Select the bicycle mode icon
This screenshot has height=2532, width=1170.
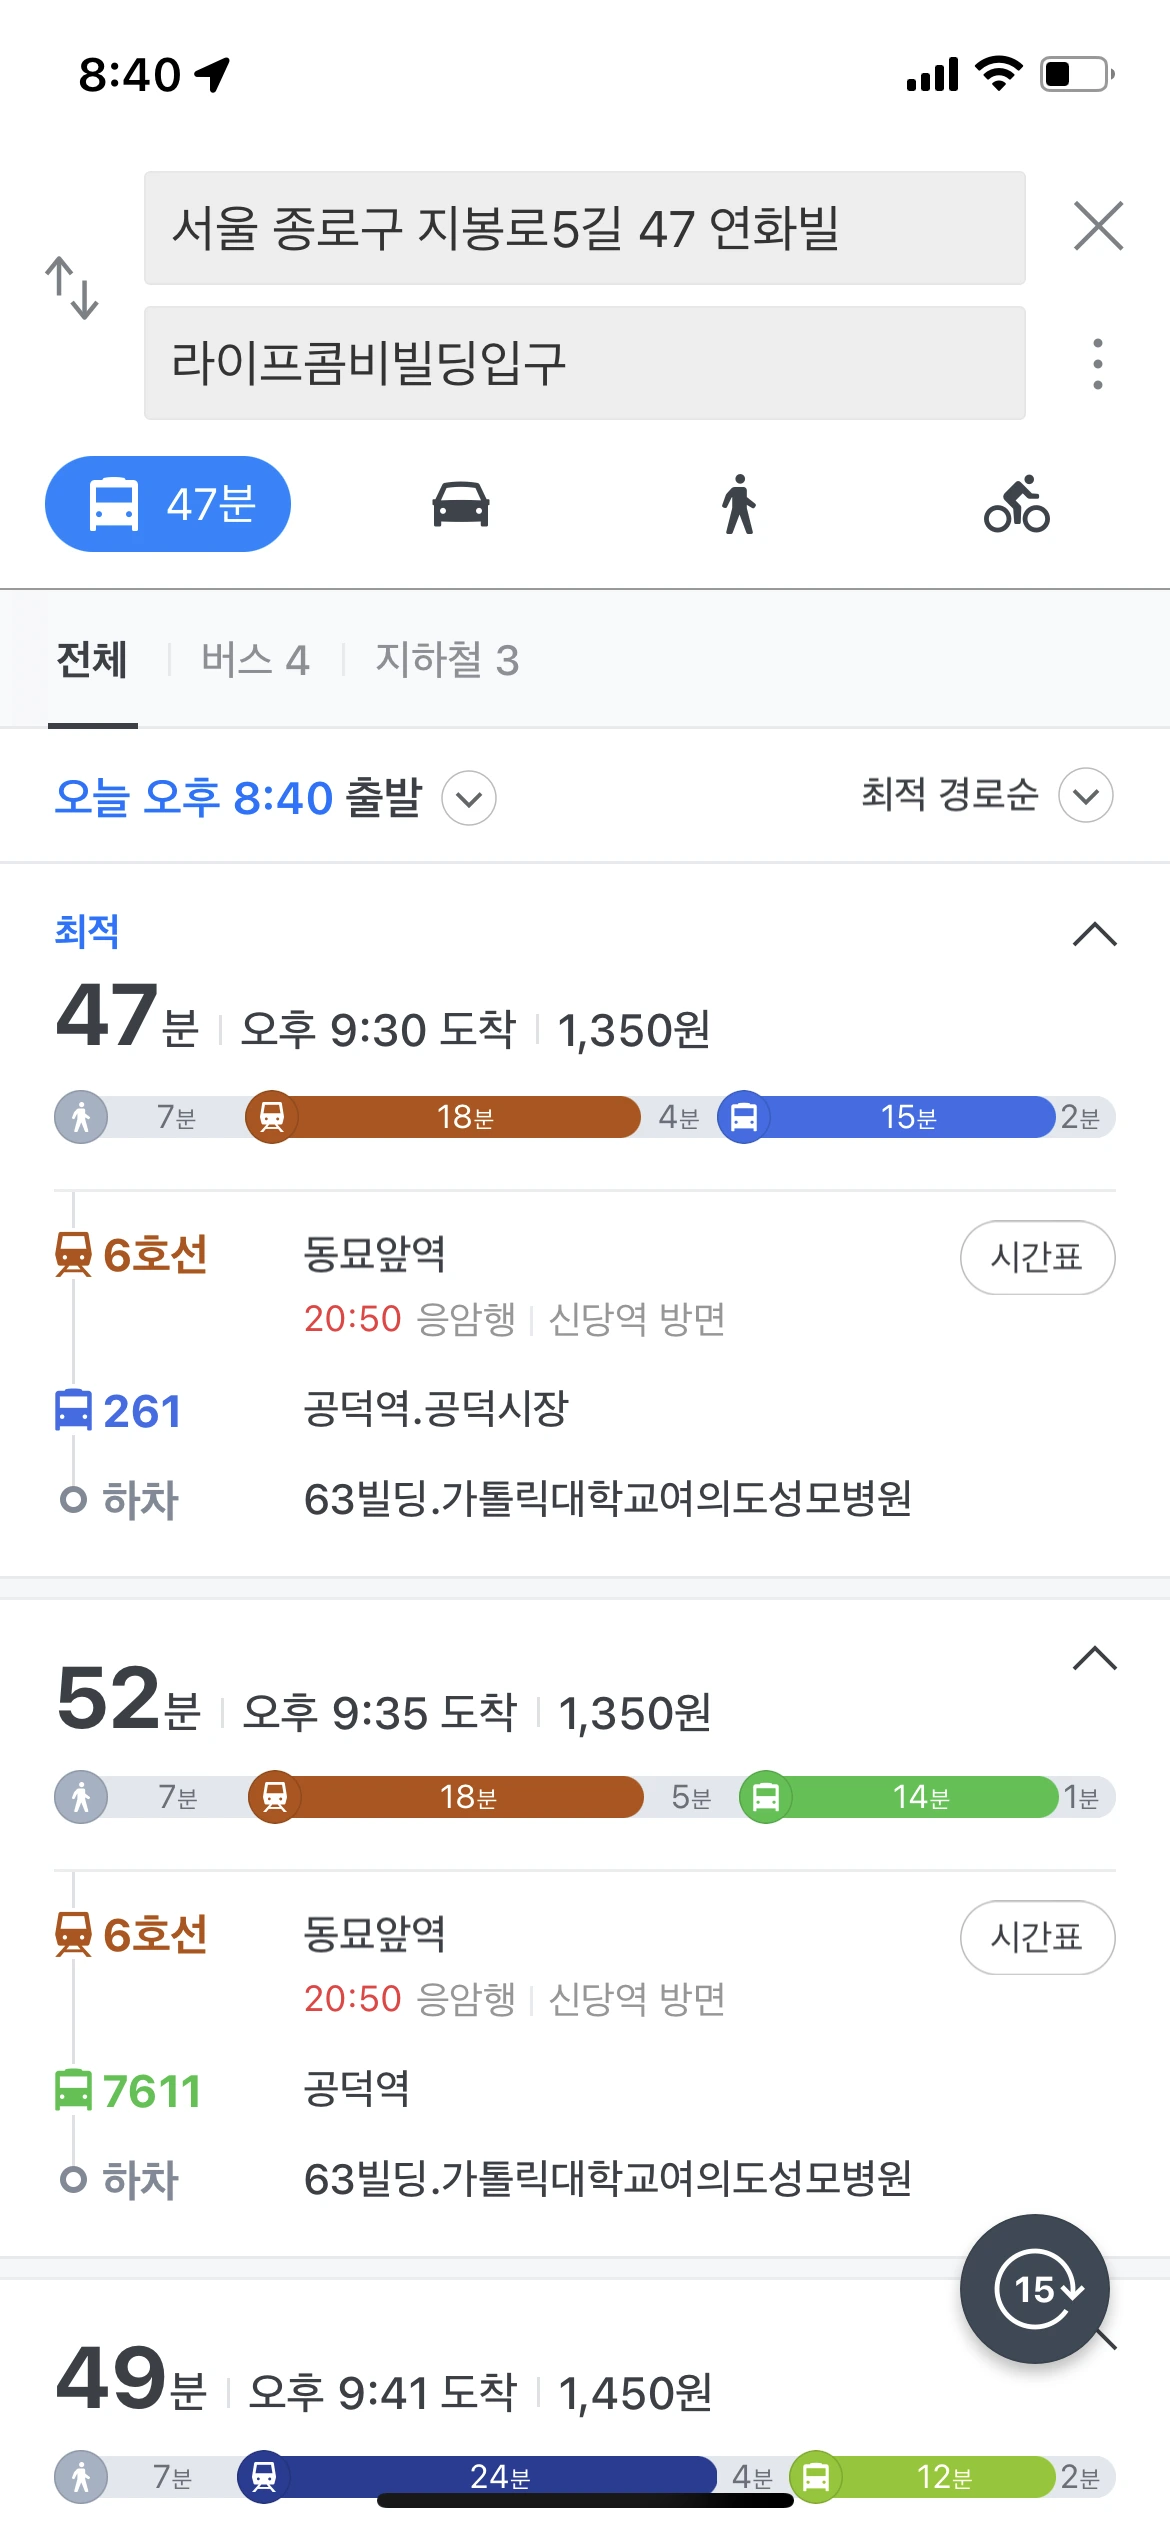tap(1017, 504)
